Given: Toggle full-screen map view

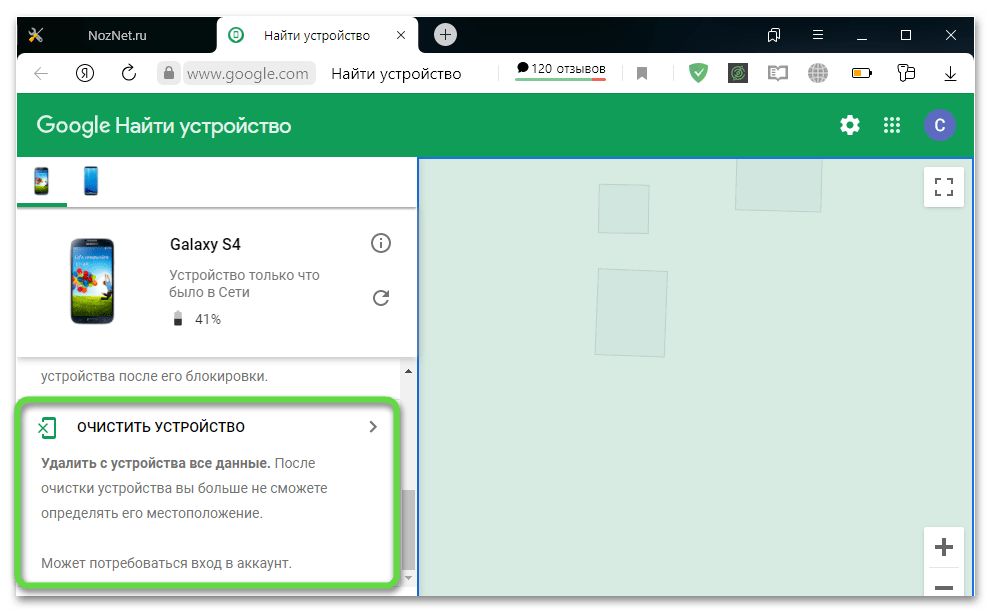Looking at the screenshot, I should point(943,187).
